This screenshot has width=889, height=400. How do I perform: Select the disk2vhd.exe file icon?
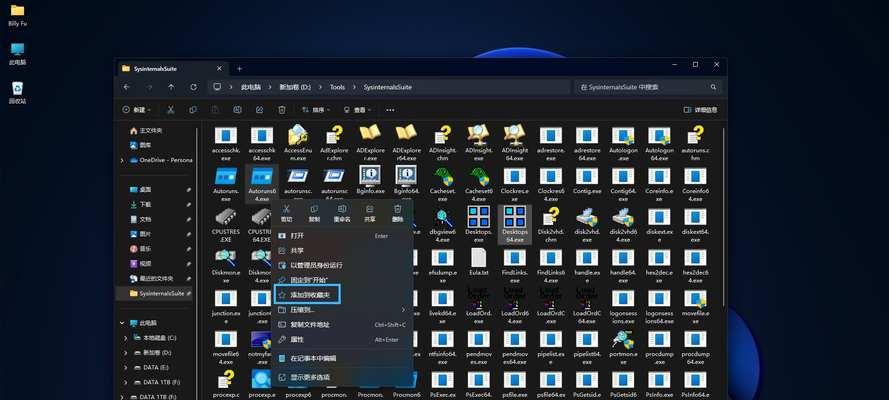point(587,217)
